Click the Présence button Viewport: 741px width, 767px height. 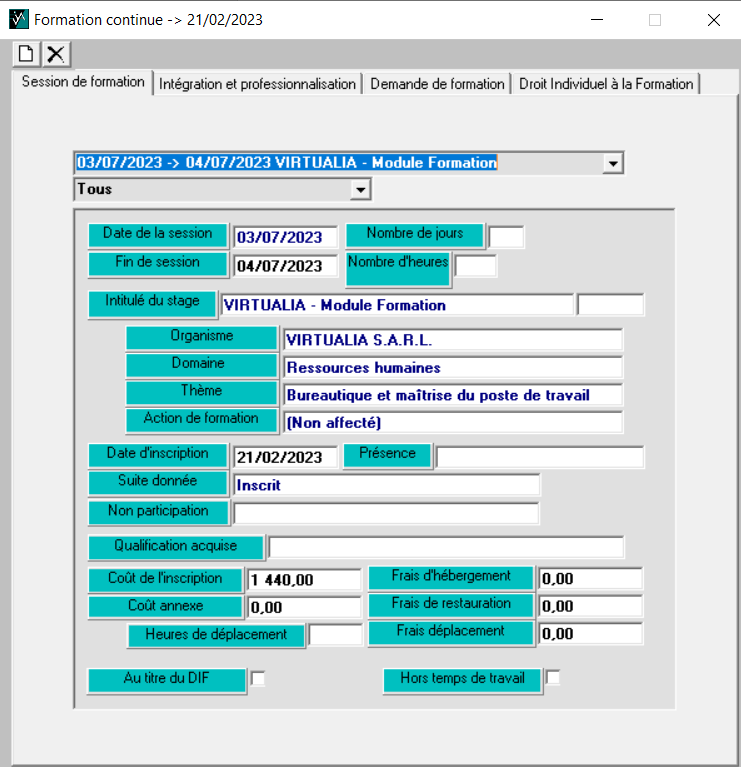(x=387, y=454)
